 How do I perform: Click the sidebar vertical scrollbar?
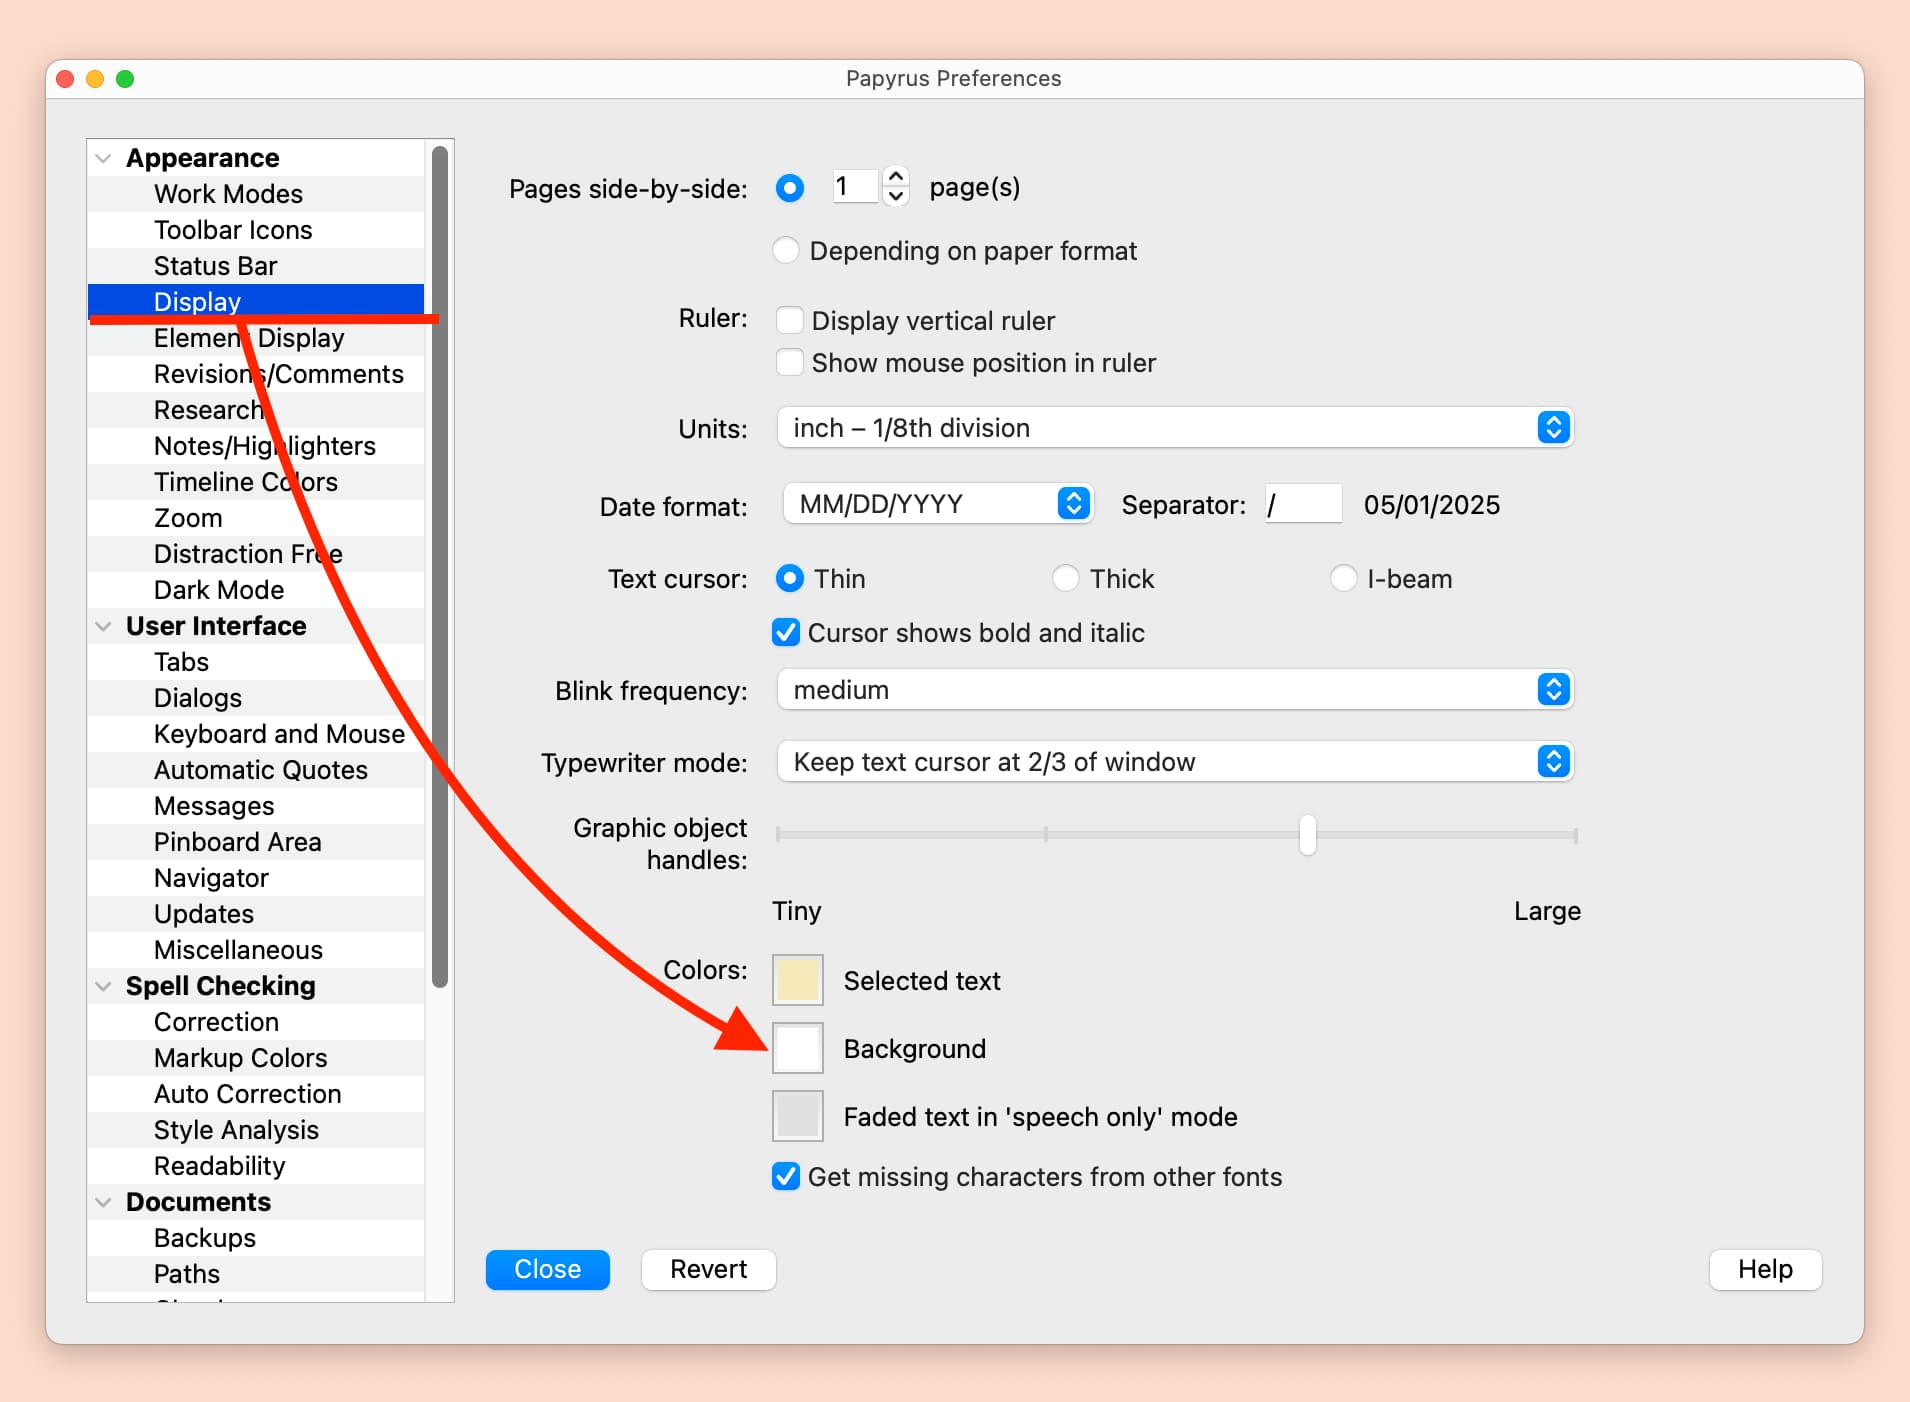pos(440,567)
